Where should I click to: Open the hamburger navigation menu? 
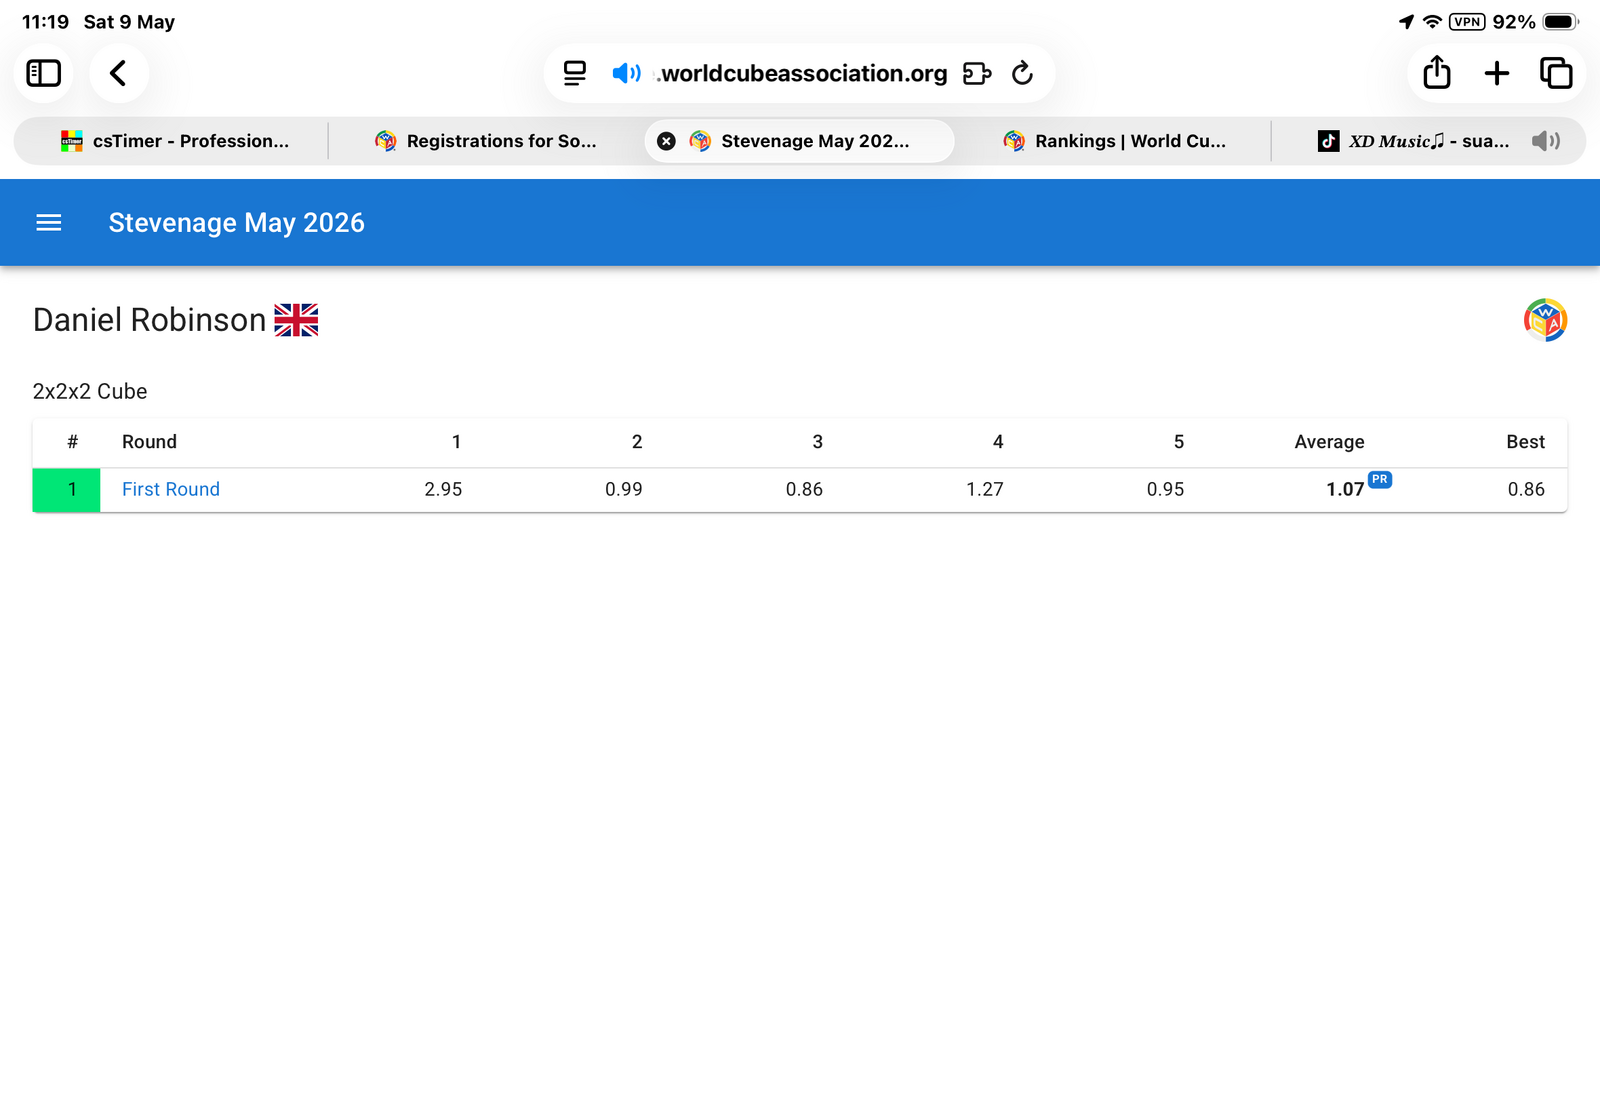(49, 223)
